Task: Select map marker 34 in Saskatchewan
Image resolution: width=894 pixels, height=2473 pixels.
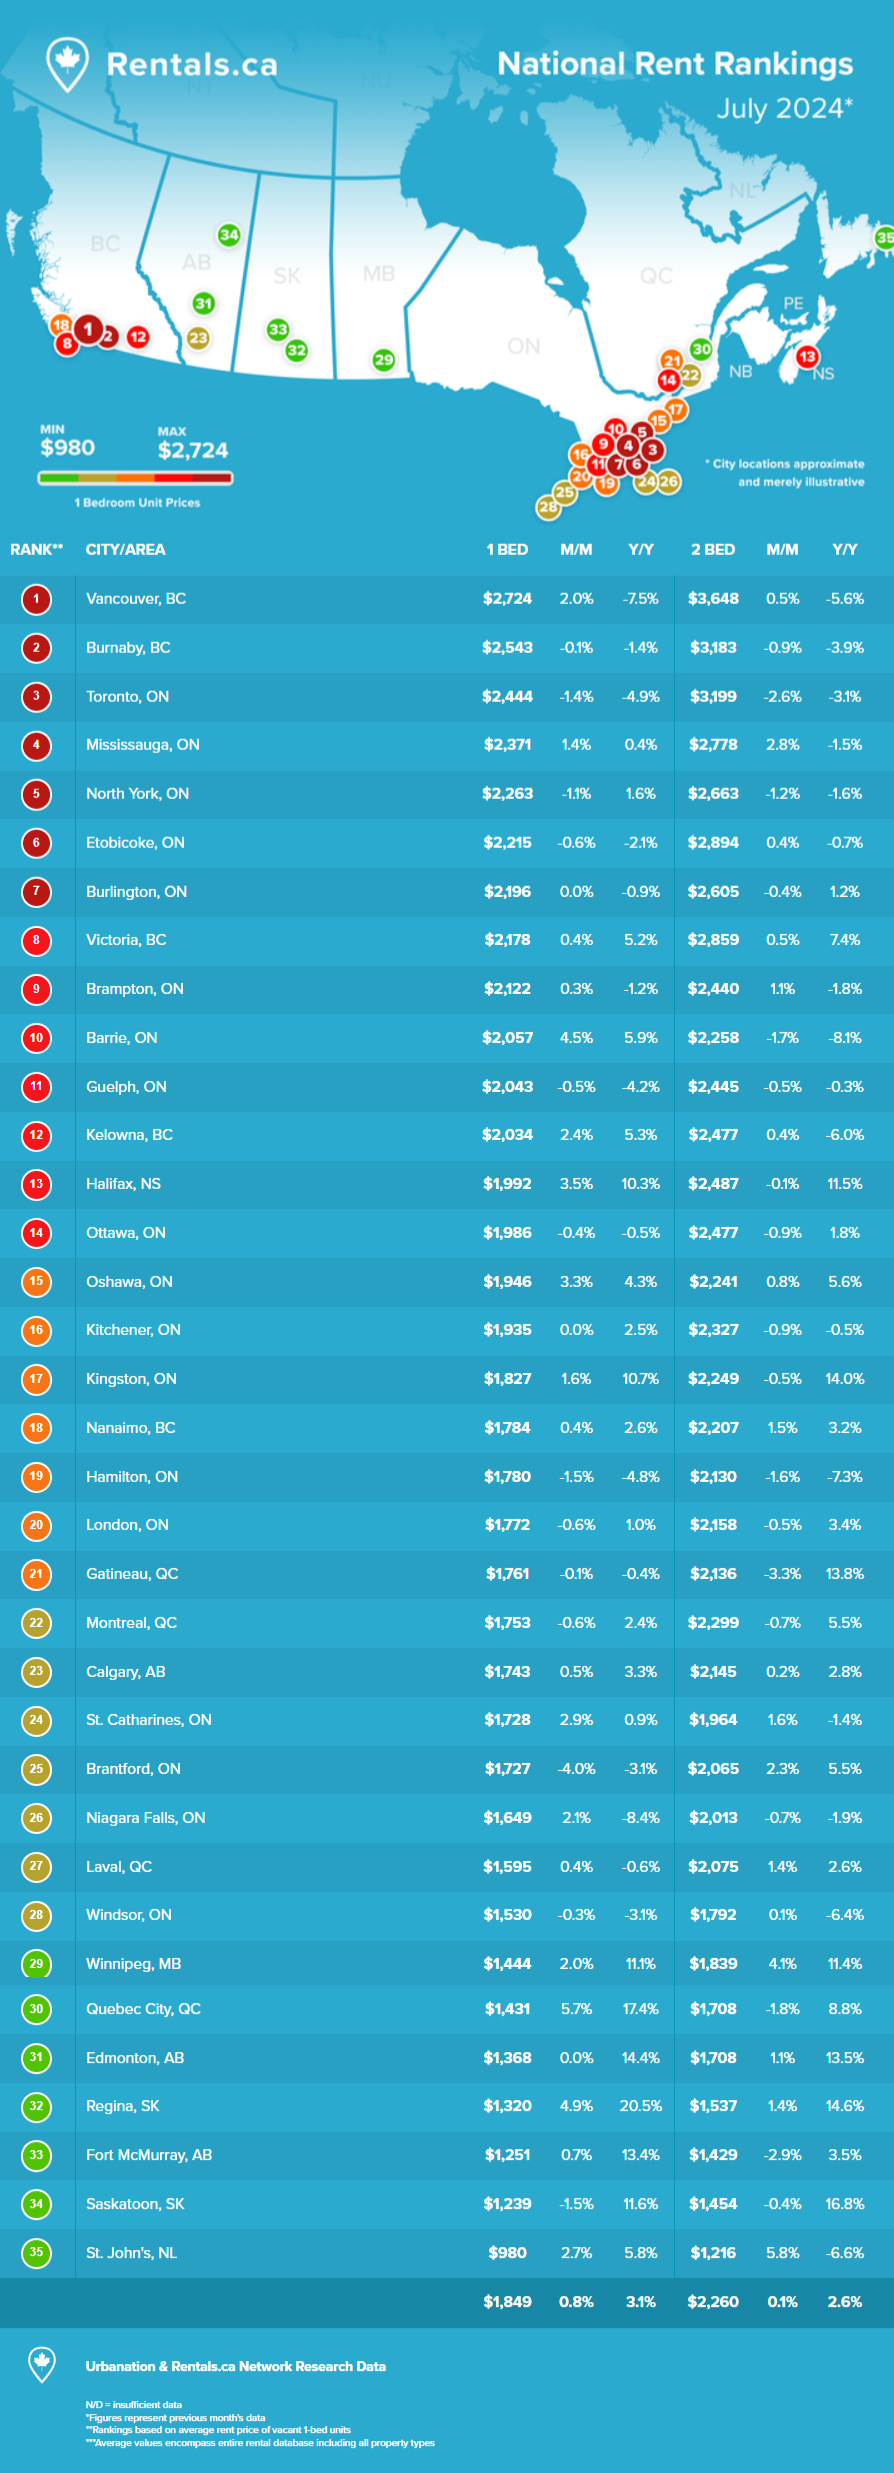Action: click(x=229, y=235)
